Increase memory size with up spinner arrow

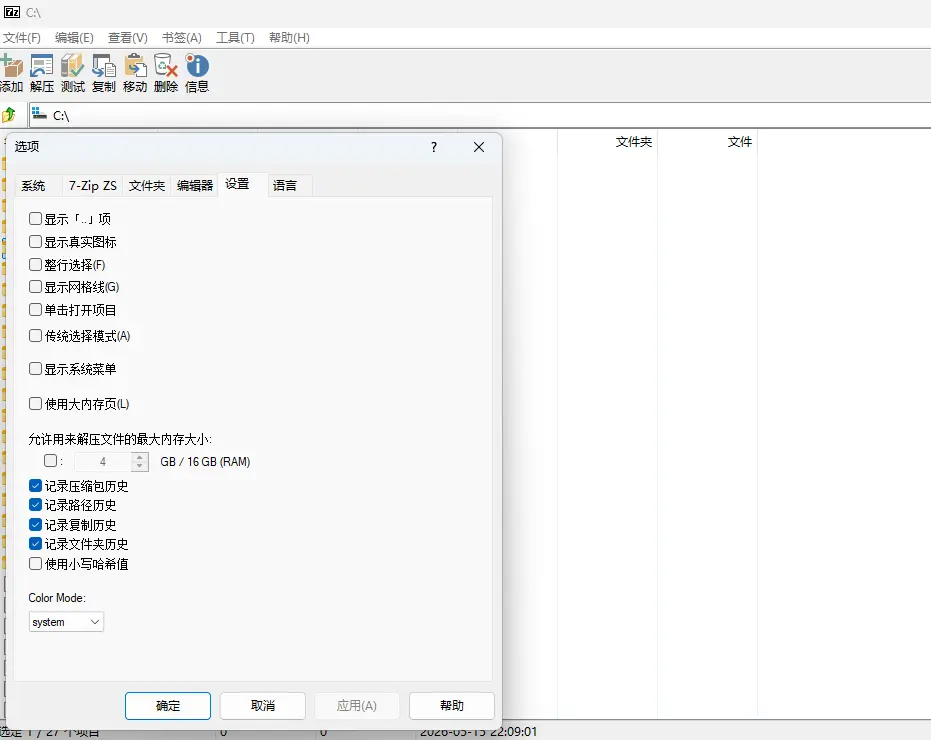click(140, 457)
